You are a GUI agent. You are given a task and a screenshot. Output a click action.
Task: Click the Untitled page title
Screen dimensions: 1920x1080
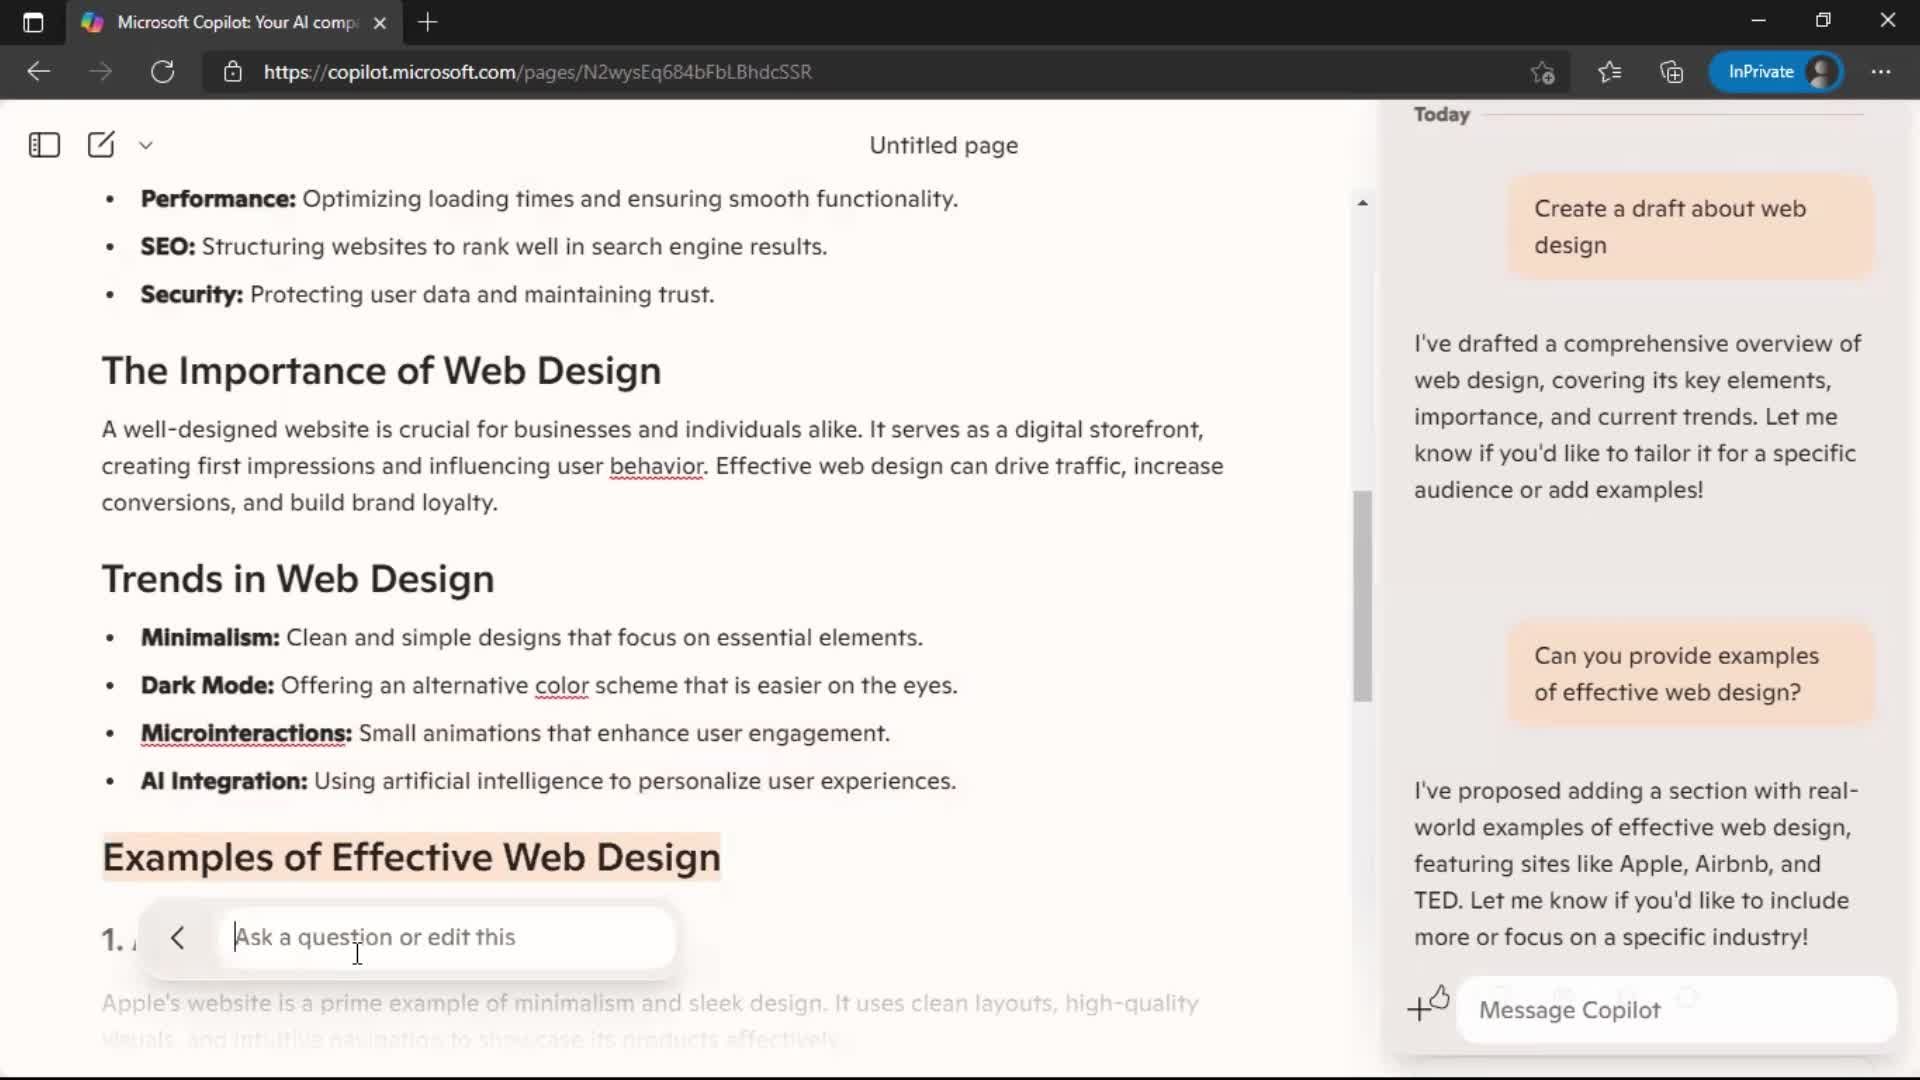coord(943,145)
